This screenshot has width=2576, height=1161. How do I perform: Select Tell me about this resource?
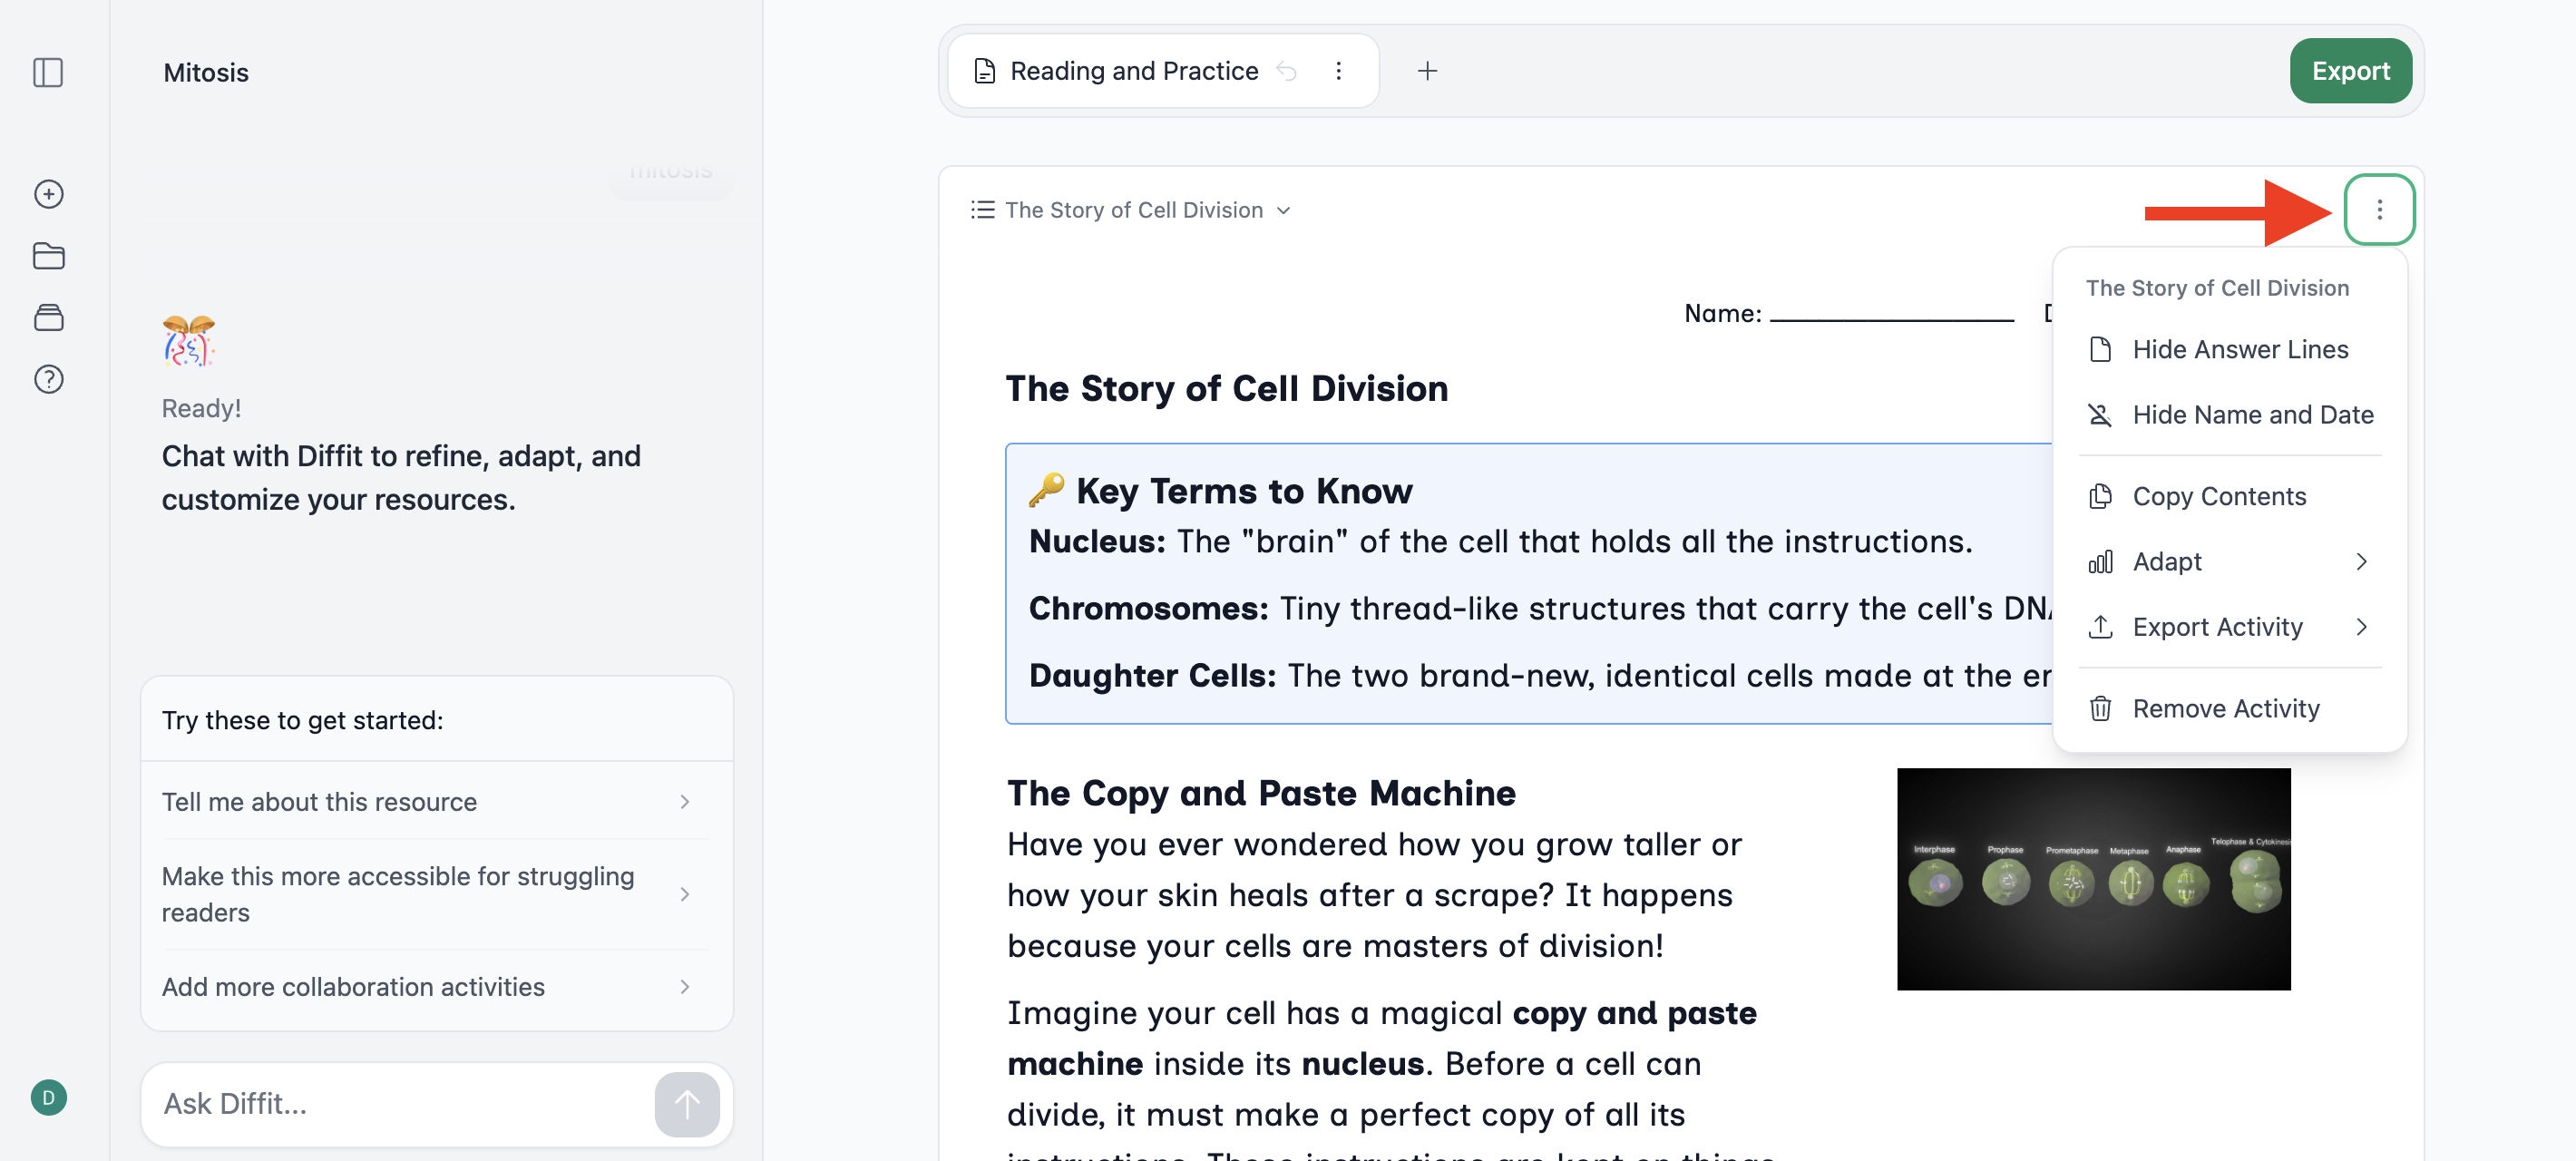(x=427, y=801)
